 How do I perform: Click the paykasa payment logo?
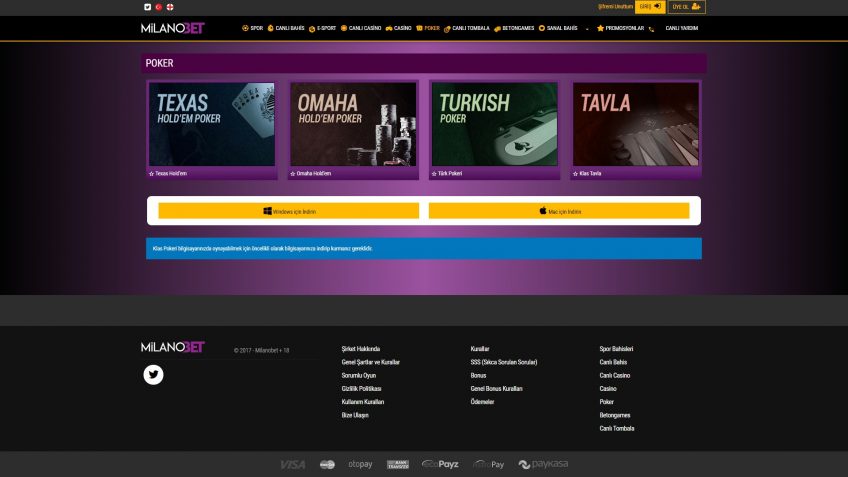click(x=543, y=464)
